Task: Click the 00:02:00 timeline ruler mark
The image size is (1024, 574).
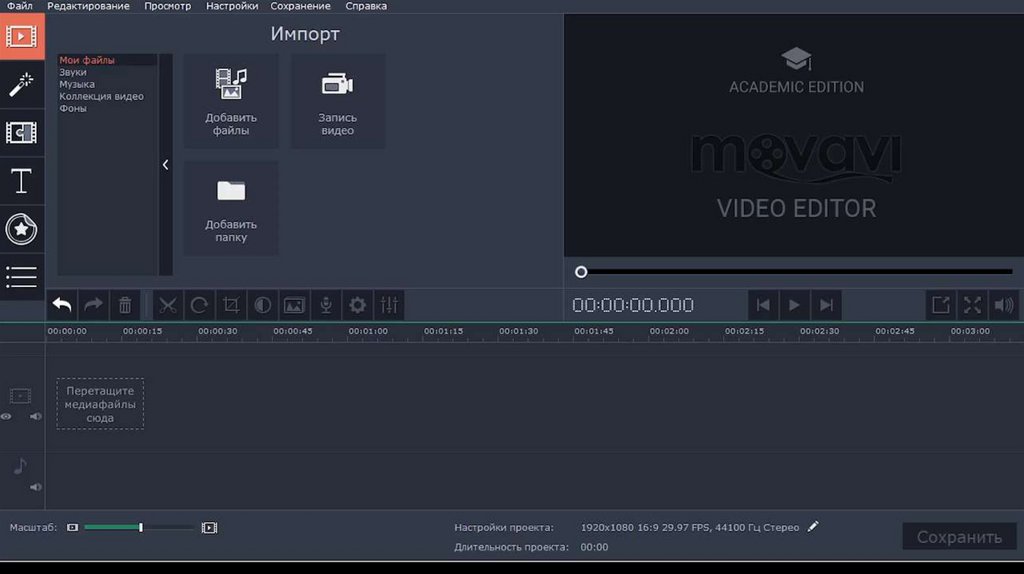Action: tap(669, 331)
